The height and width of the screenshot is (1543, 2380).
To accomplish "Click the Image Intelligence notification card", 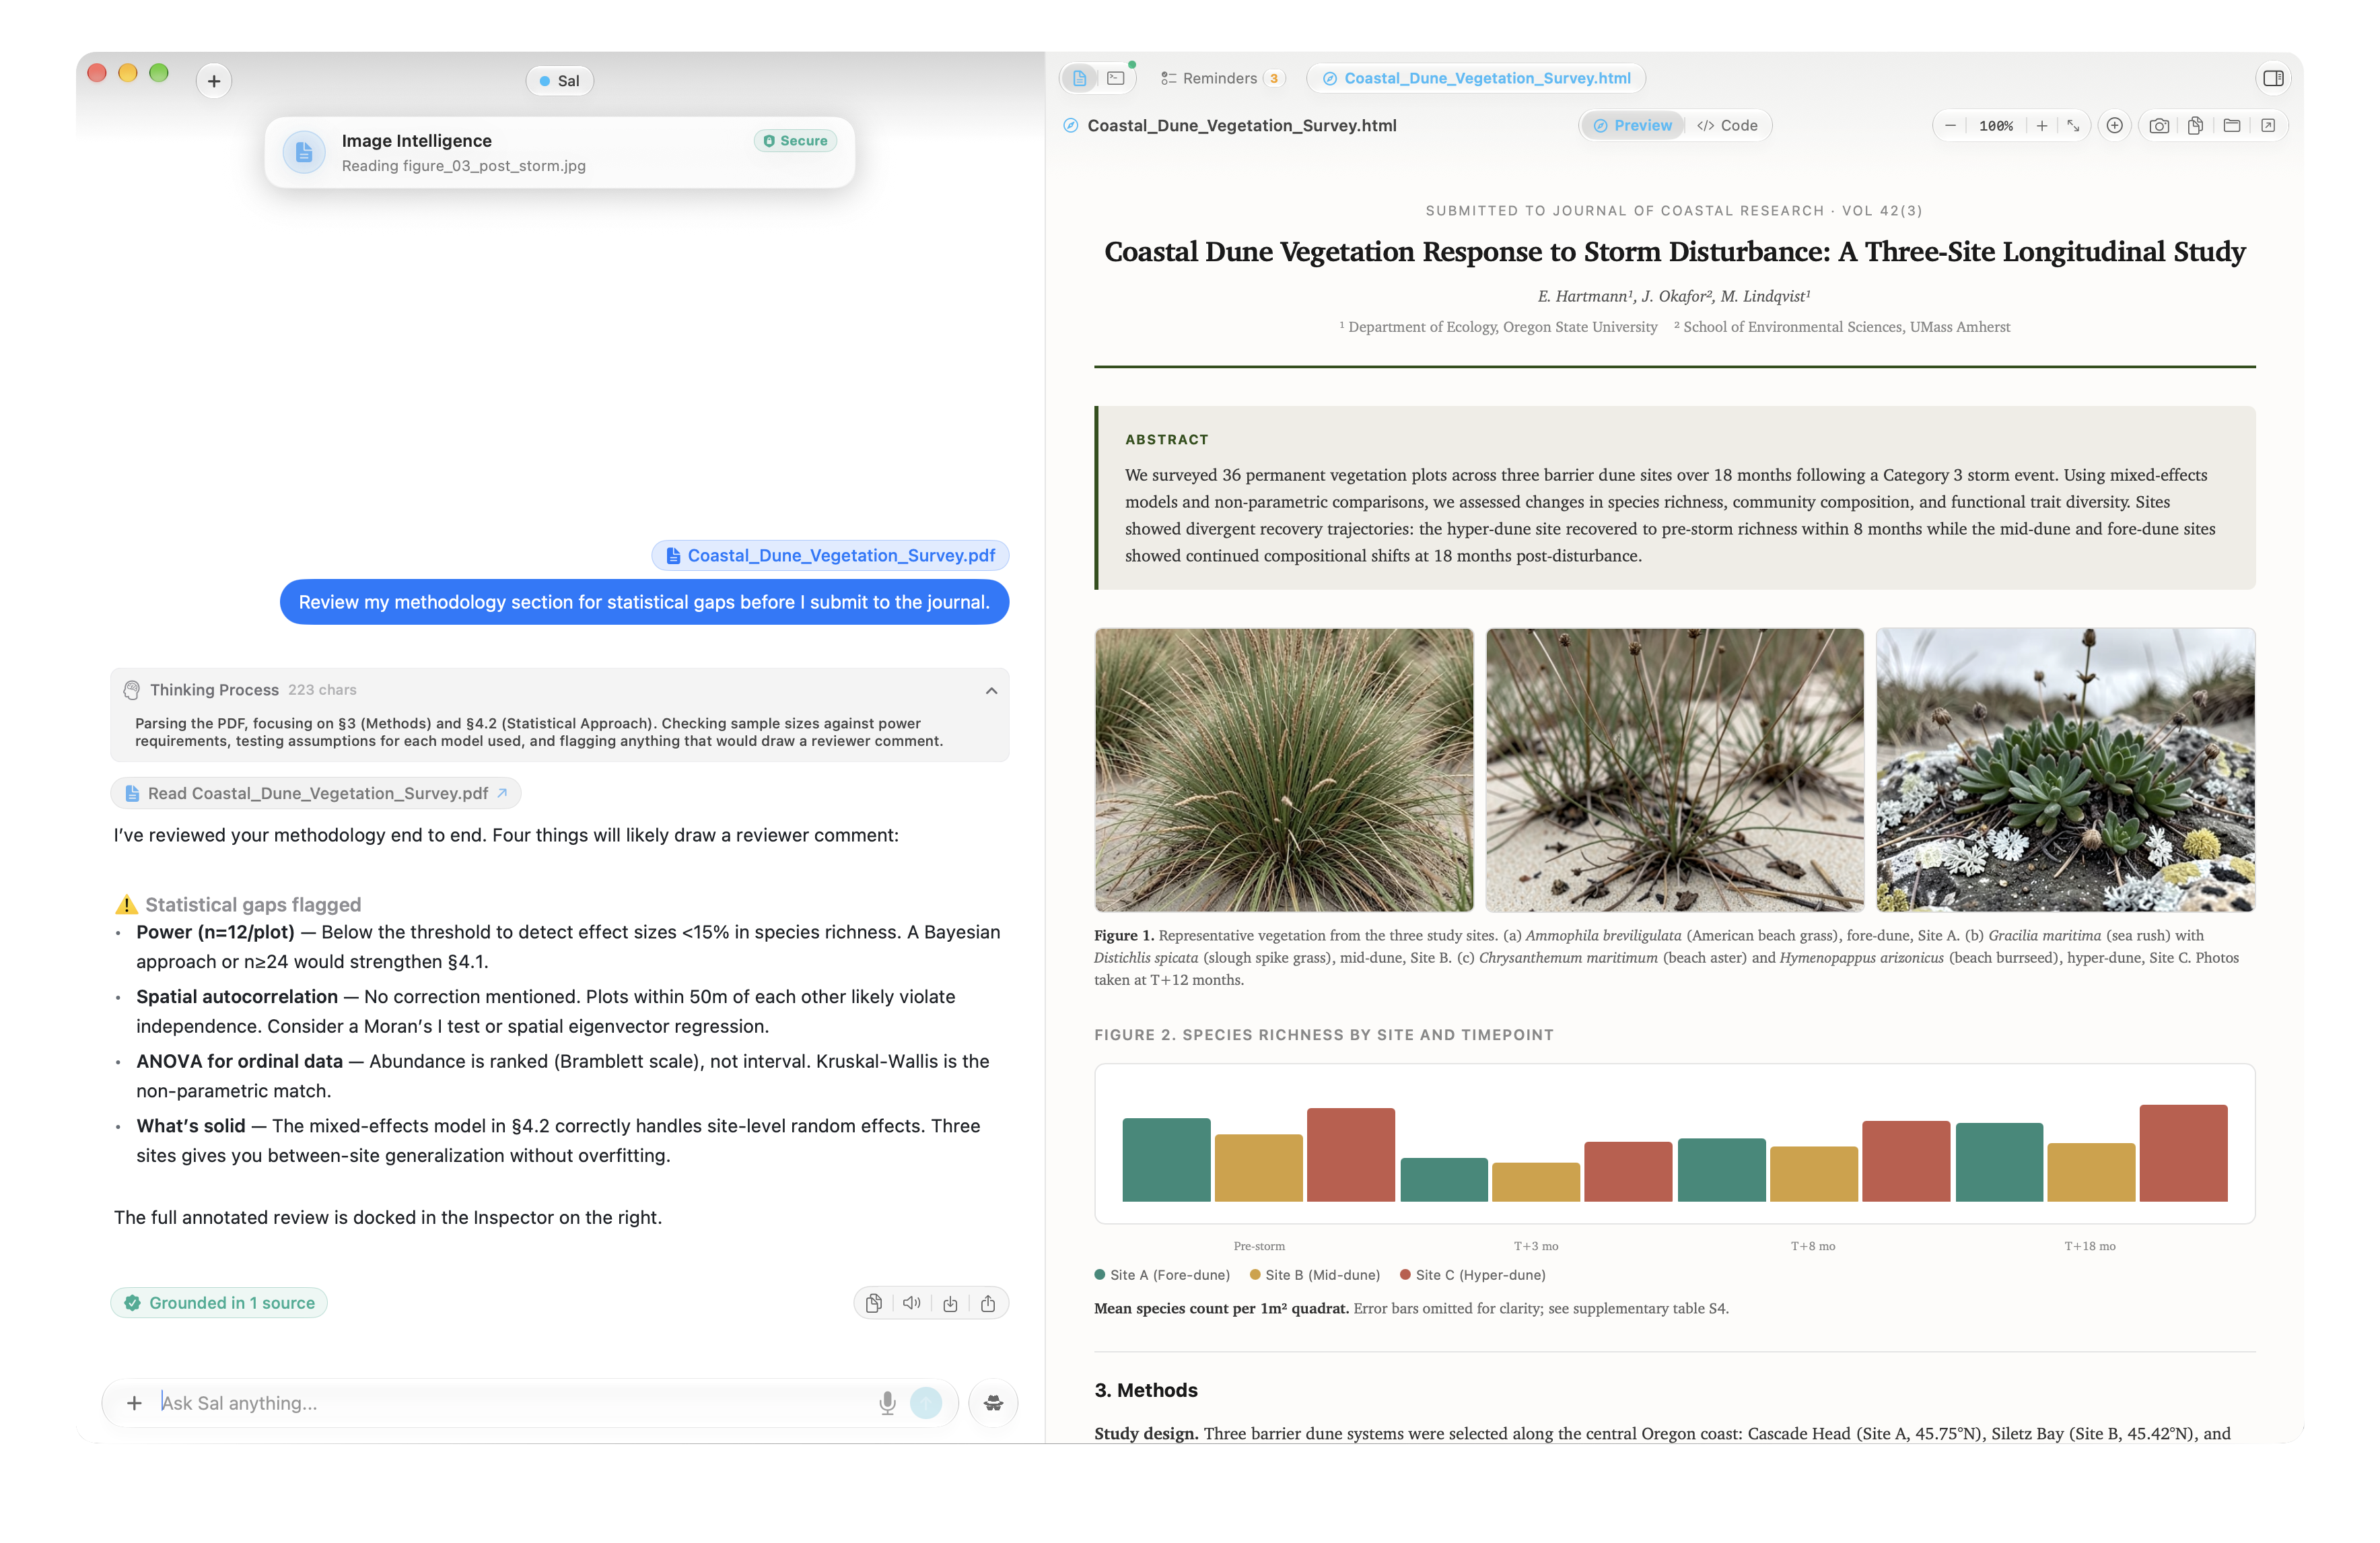I will coord(560,153).
